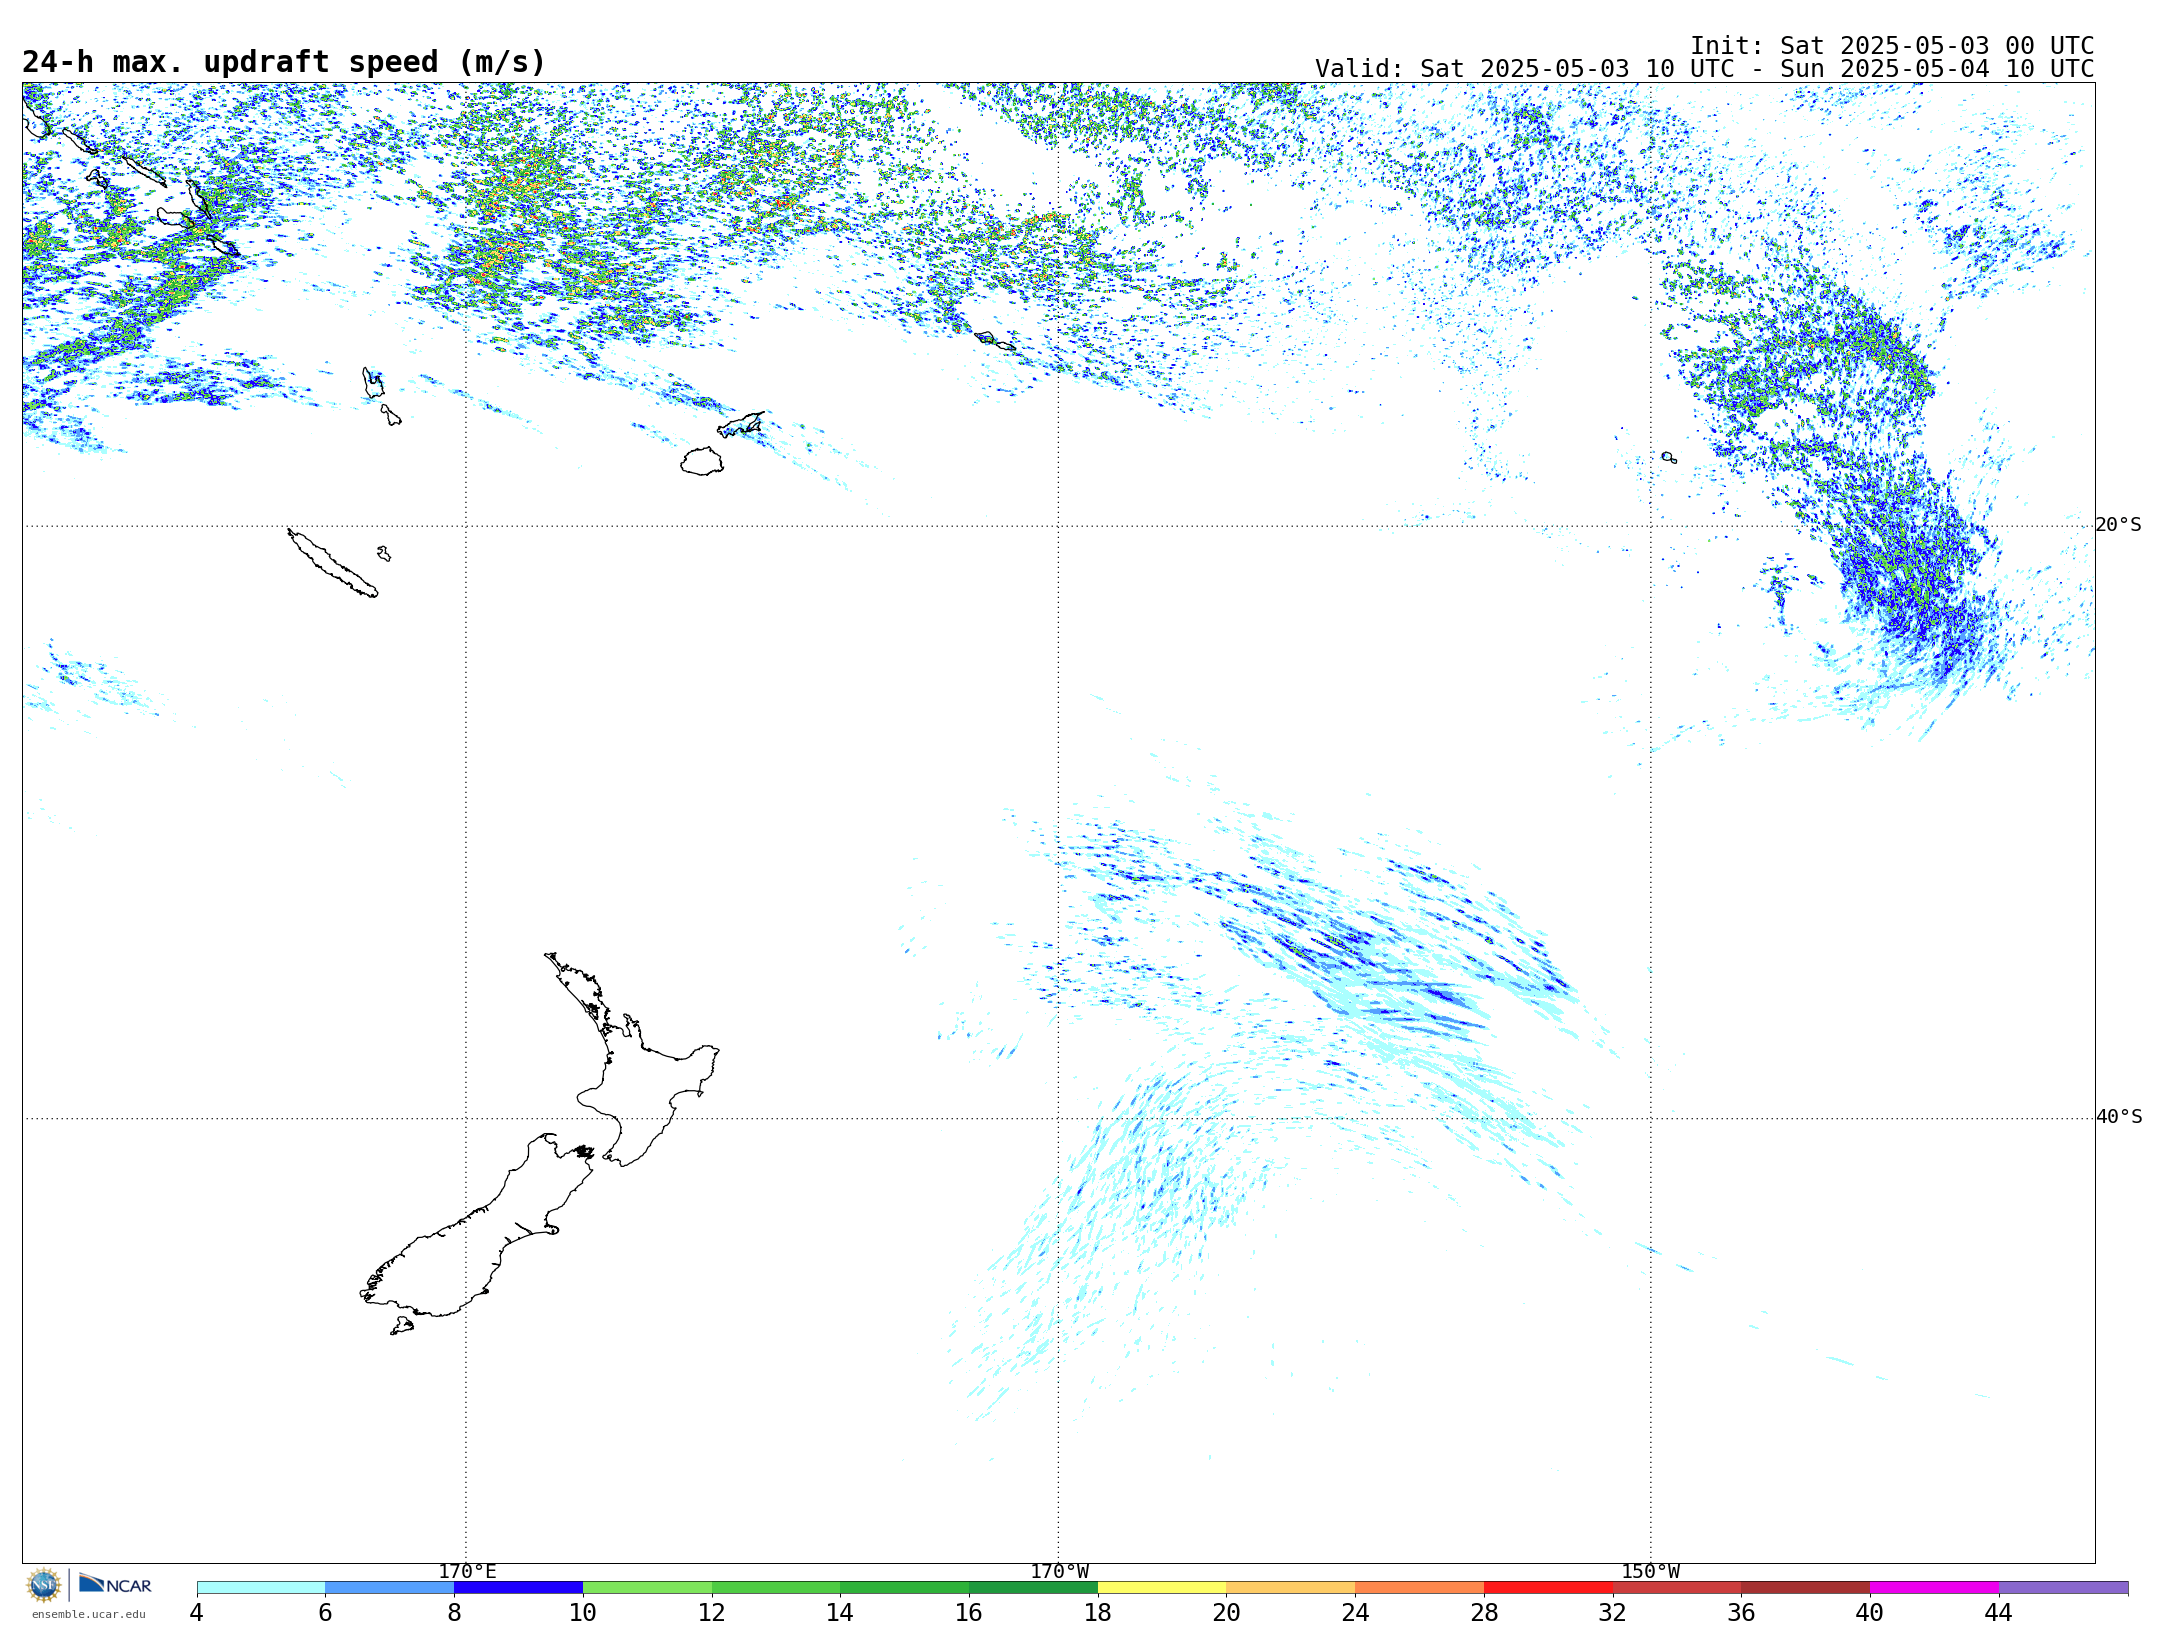Screen dimensions: 2160x1626
Task: Click Fiji's Viti Levu island outline
Action: pyautogui.click(x=702, y=461)
